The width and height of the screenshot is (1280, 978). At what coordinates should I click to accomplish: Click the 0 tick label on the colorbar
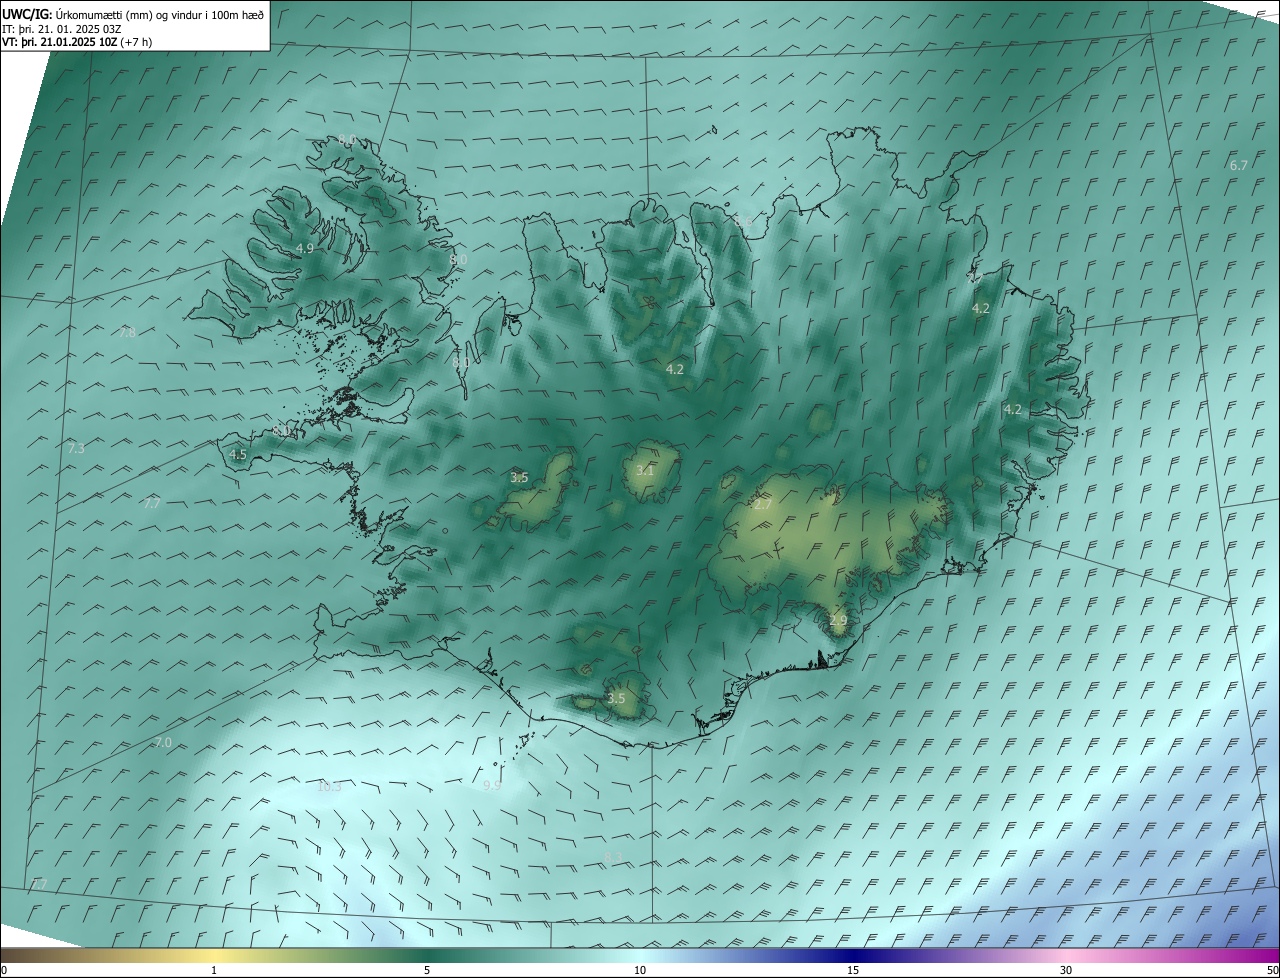[4, 970]
